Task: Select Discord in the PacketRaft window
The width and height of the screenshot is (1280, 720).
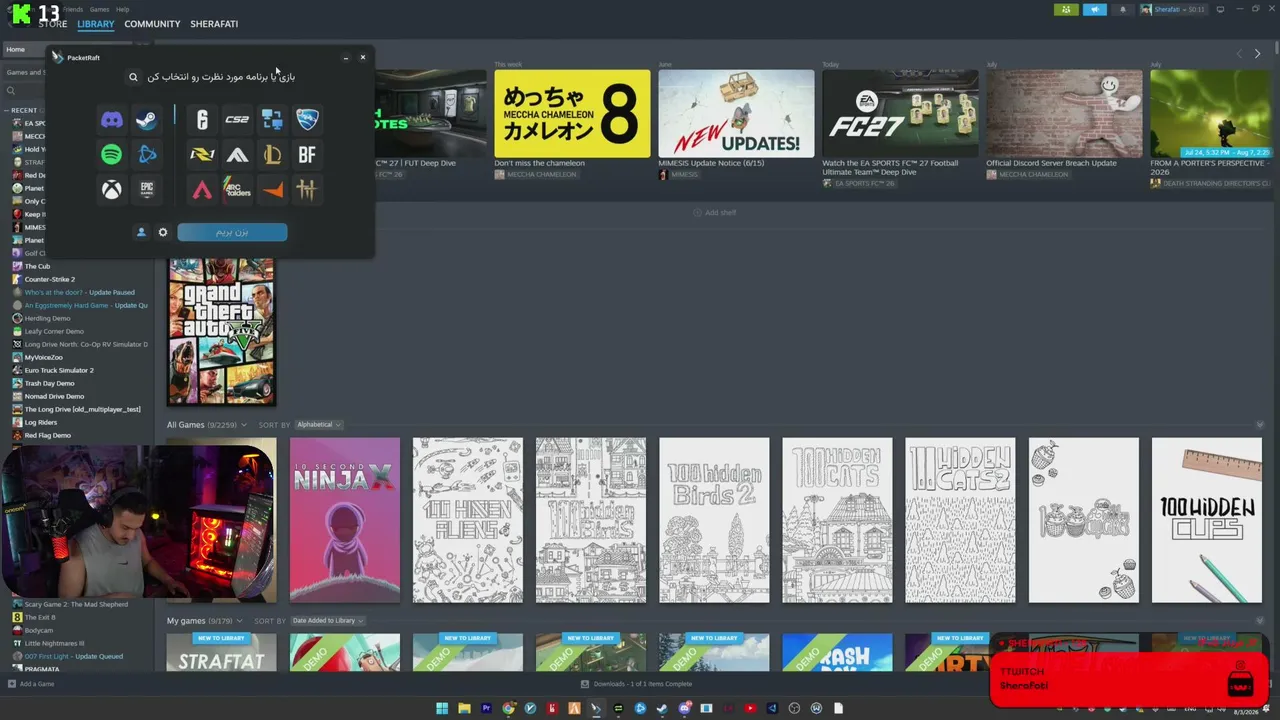Action: 111,120
